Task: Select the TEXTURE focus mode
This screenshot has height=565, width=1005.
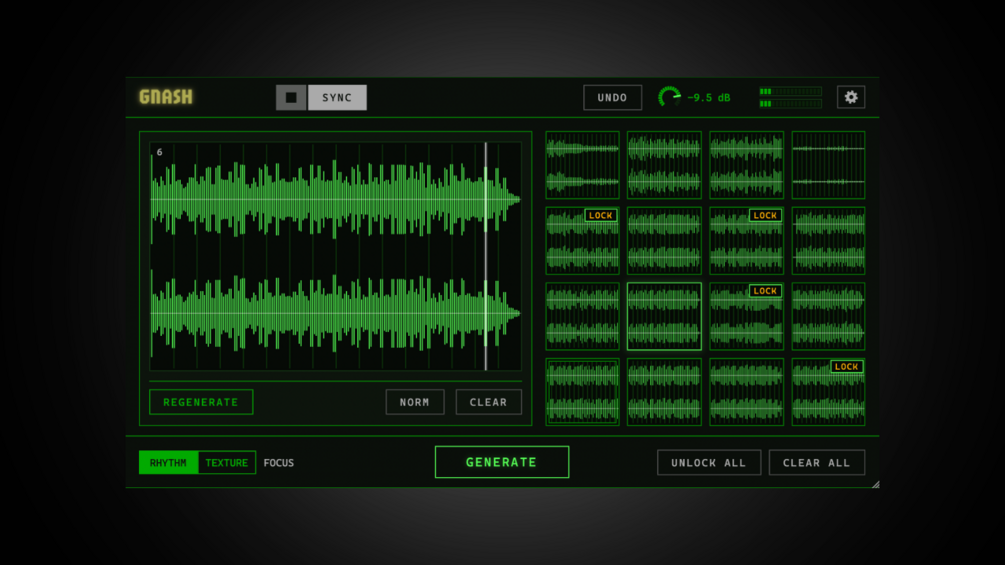Action: (226, 463)
